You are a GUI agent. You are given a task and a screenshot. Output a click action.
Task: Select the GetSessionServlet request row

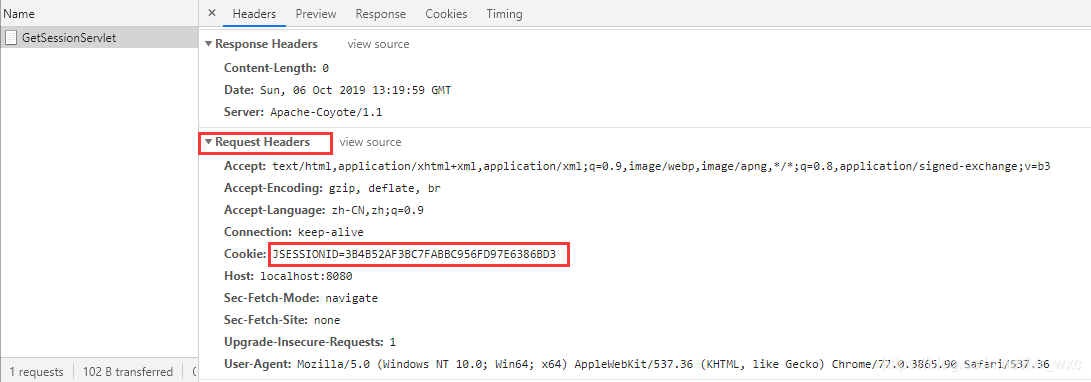pos(99,38)
